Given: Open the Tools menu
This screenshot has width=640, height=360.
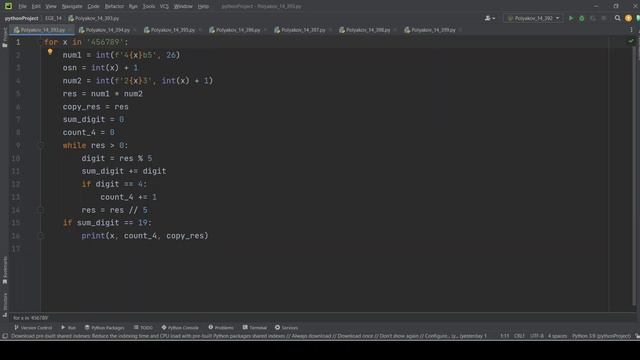Looking at the screenshot, I should 149,7.
